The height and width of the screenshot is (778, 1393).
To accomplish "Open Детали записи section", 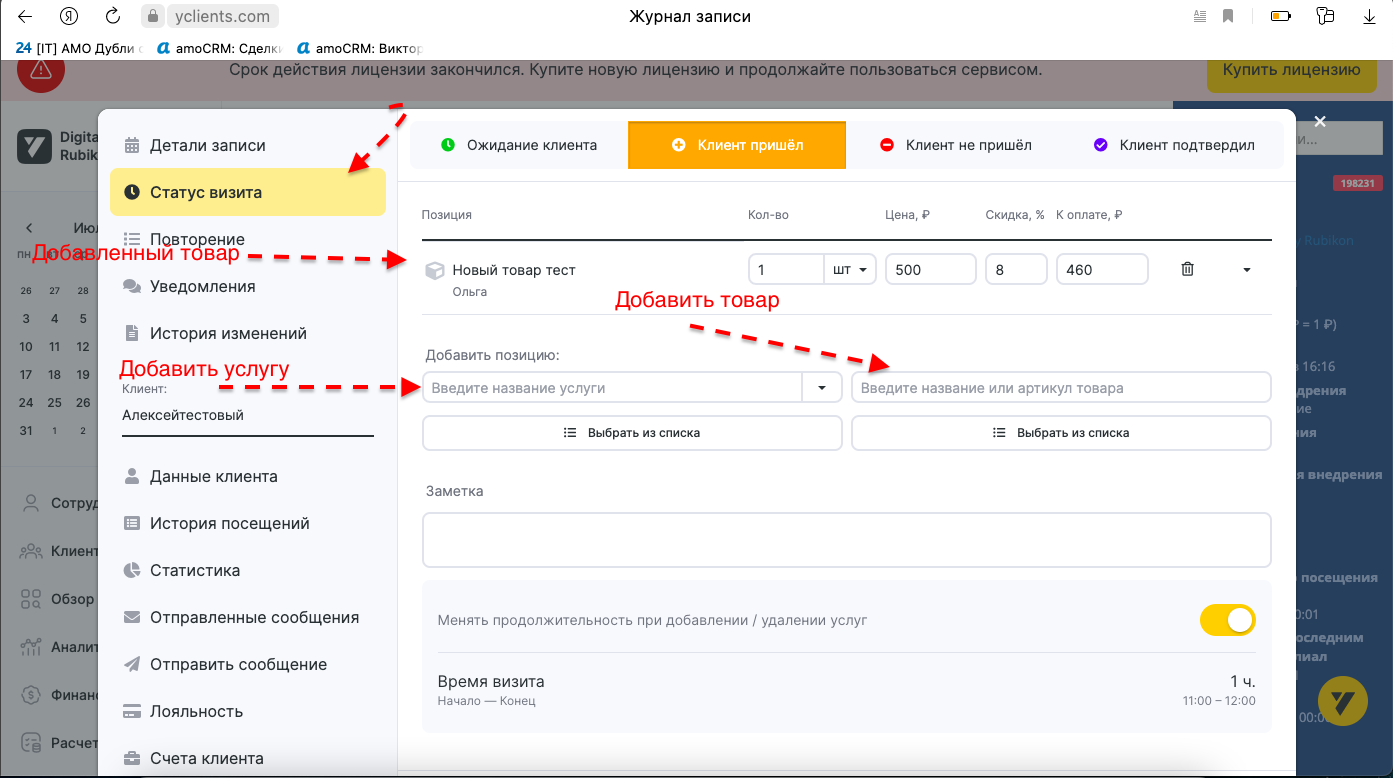I will 247,145.
